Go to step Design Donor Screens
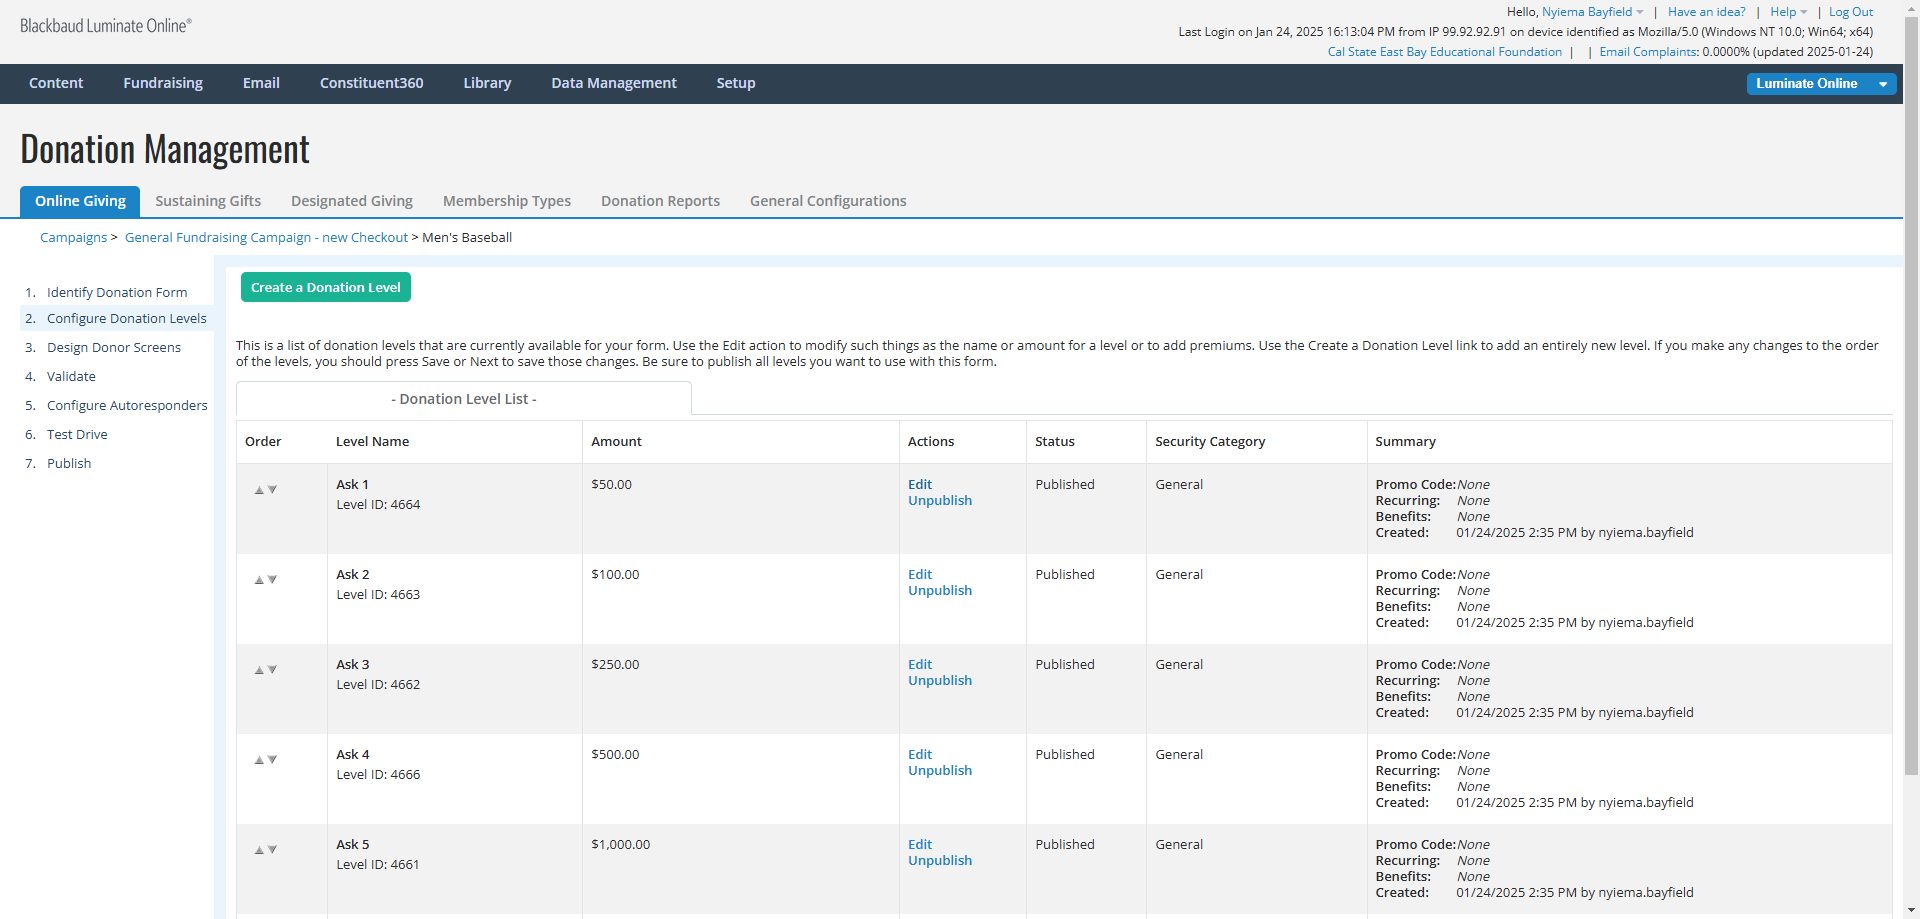 click(114, 347)
